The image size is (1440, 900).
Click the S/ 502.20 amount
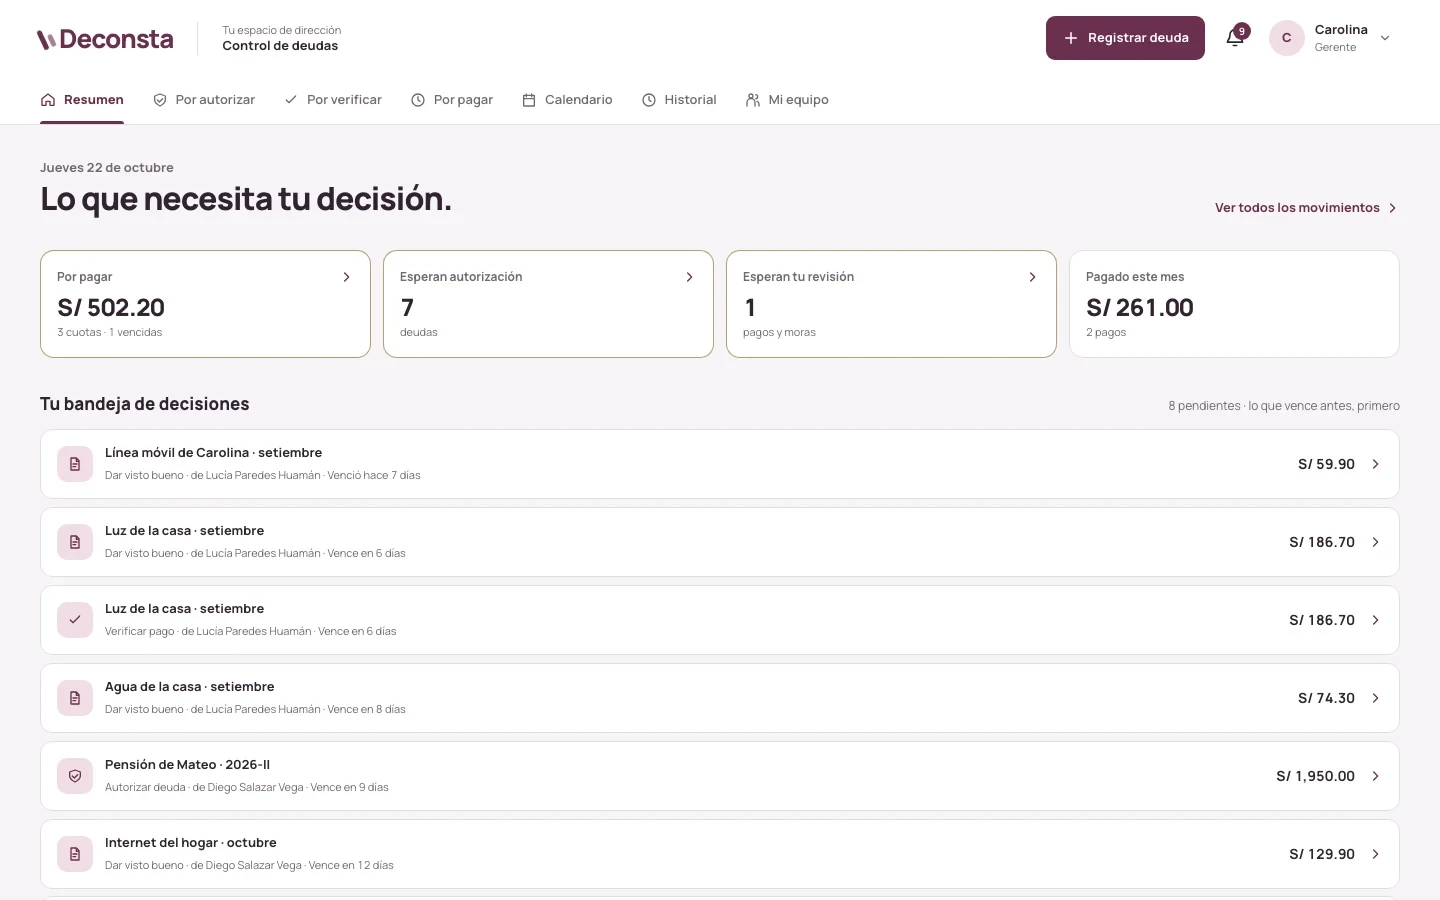pyautogui.click(x=111, y=307)
